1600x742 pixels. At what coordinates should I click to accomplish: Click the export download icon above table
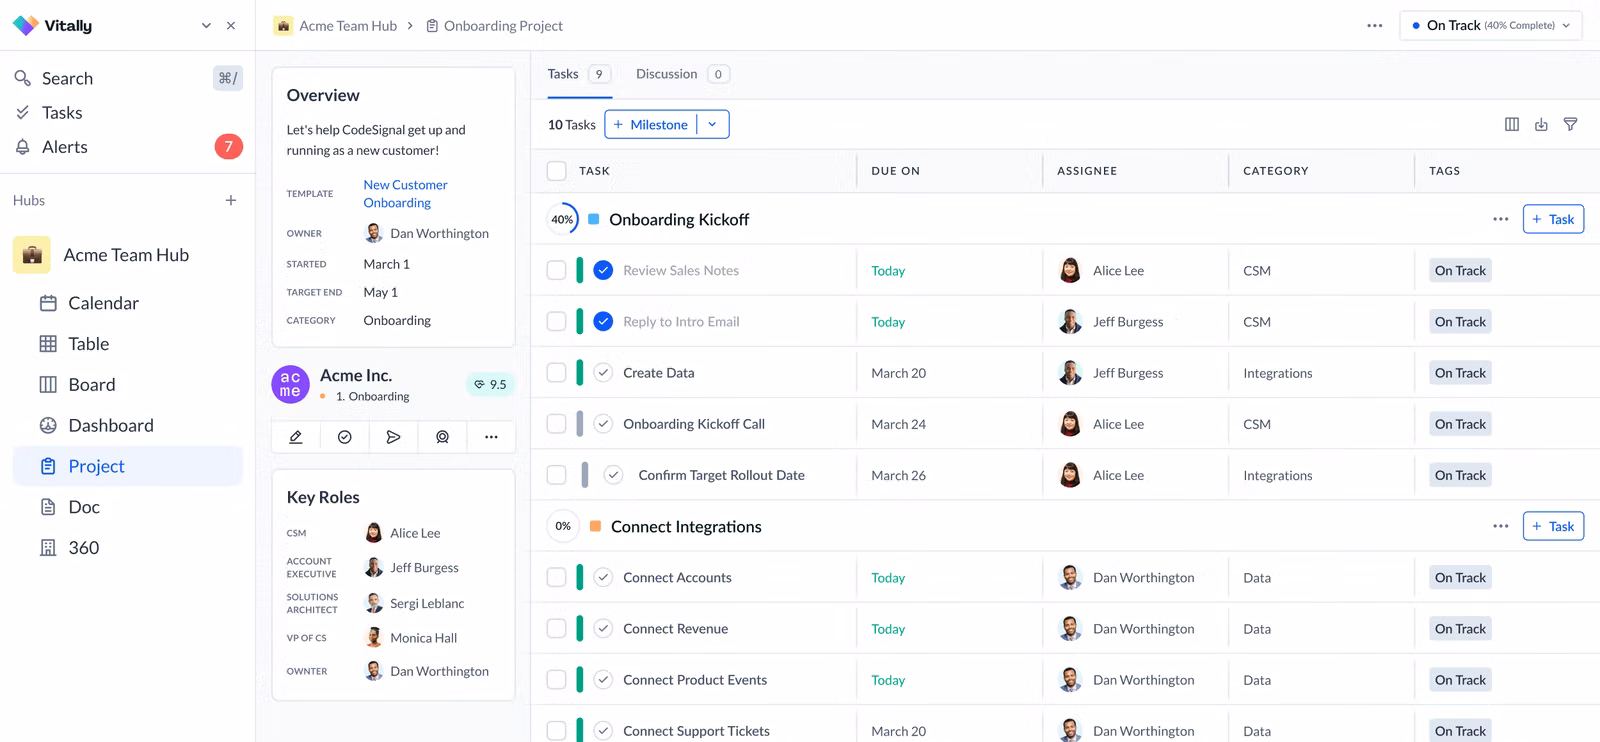pyautogui.click(x=1541, y=124)
